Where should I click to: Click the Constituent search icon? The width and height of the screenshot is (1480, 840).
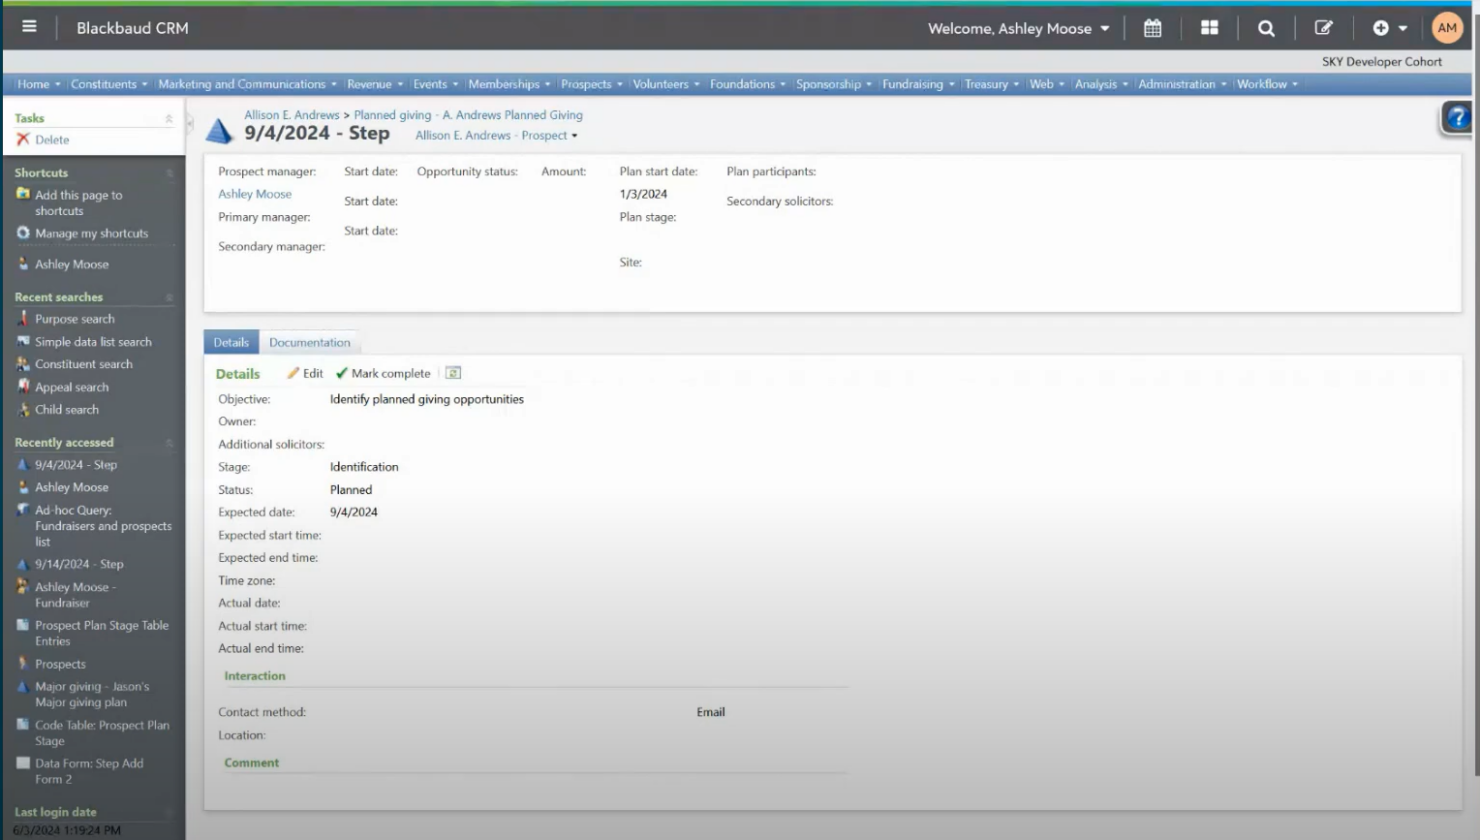click(23, 364)
